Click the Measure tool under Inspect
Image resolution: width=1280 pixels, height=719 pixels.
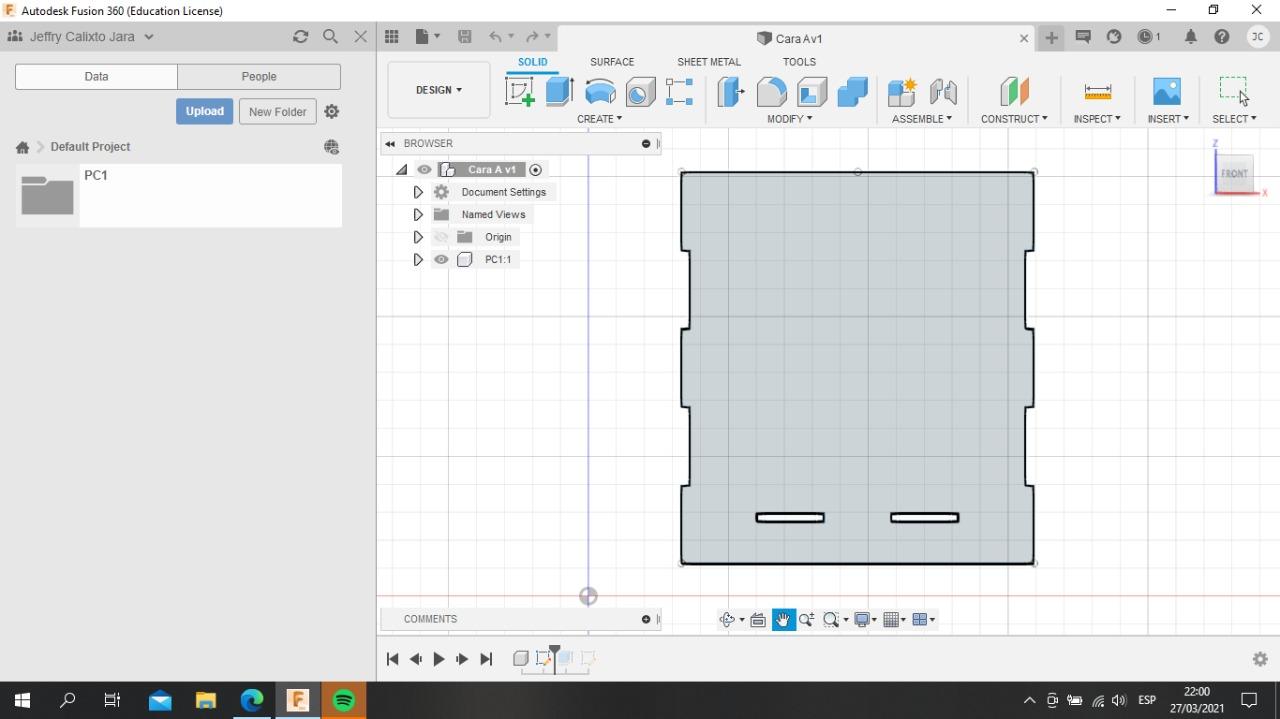click(1097, 92)
